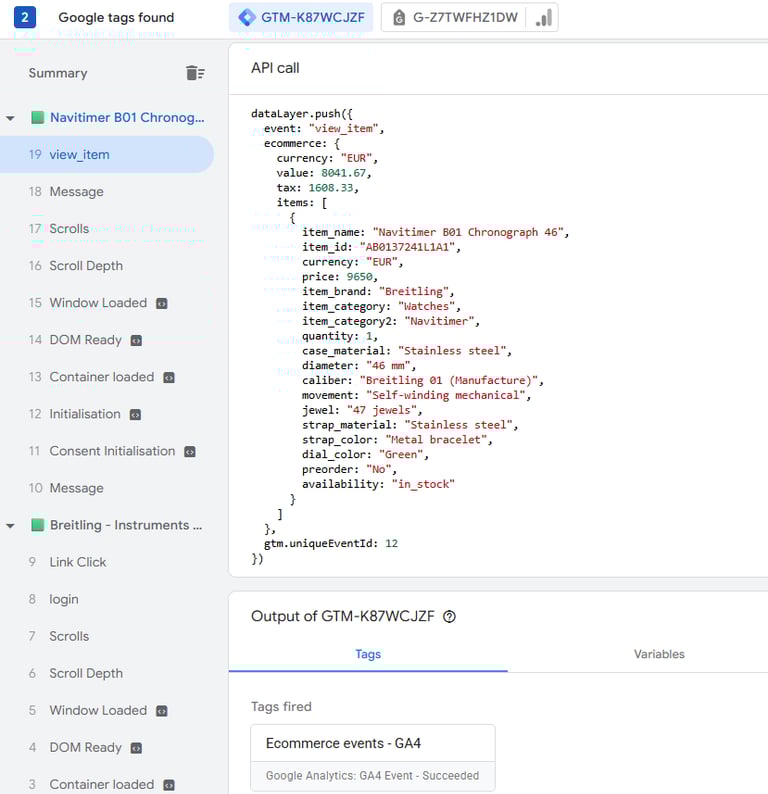Image resolution: width=768 pixels, height=794 pixels.
Task: Select event 13 Container loaded
Action: click(x=107, y=377)
